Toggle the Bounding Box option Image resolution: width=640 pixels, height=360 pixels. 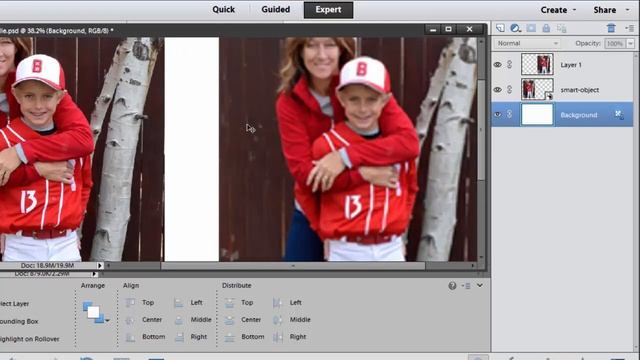coord(19,321)
